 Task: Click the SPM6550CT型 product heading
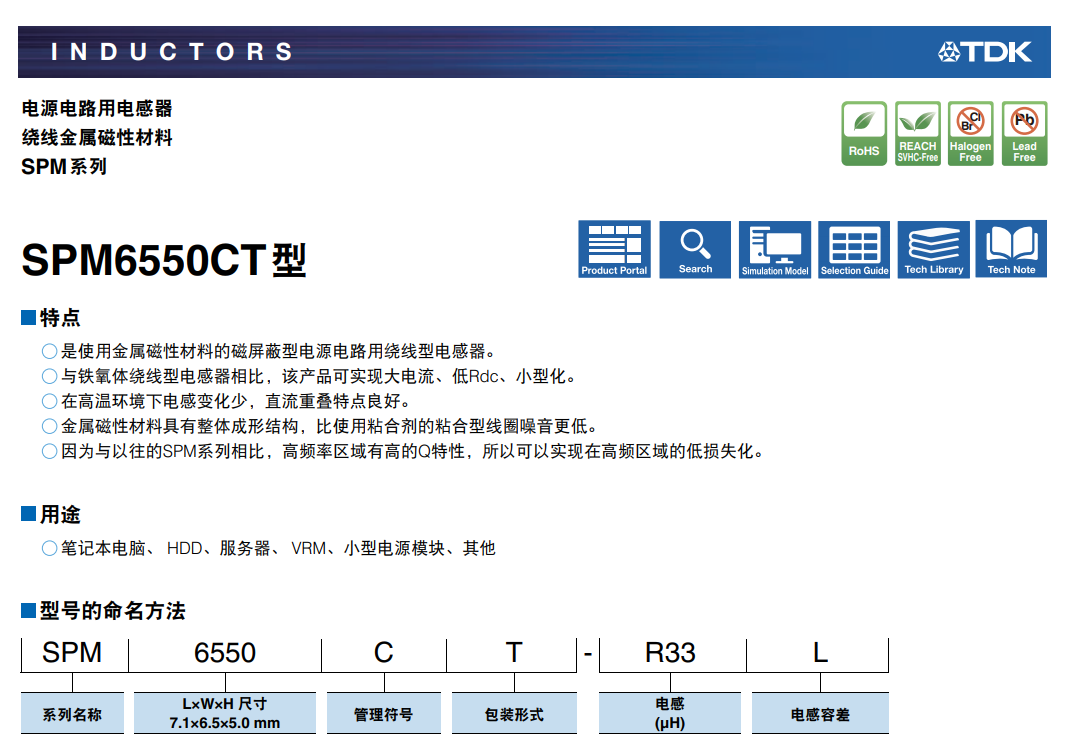click(164, 260)
